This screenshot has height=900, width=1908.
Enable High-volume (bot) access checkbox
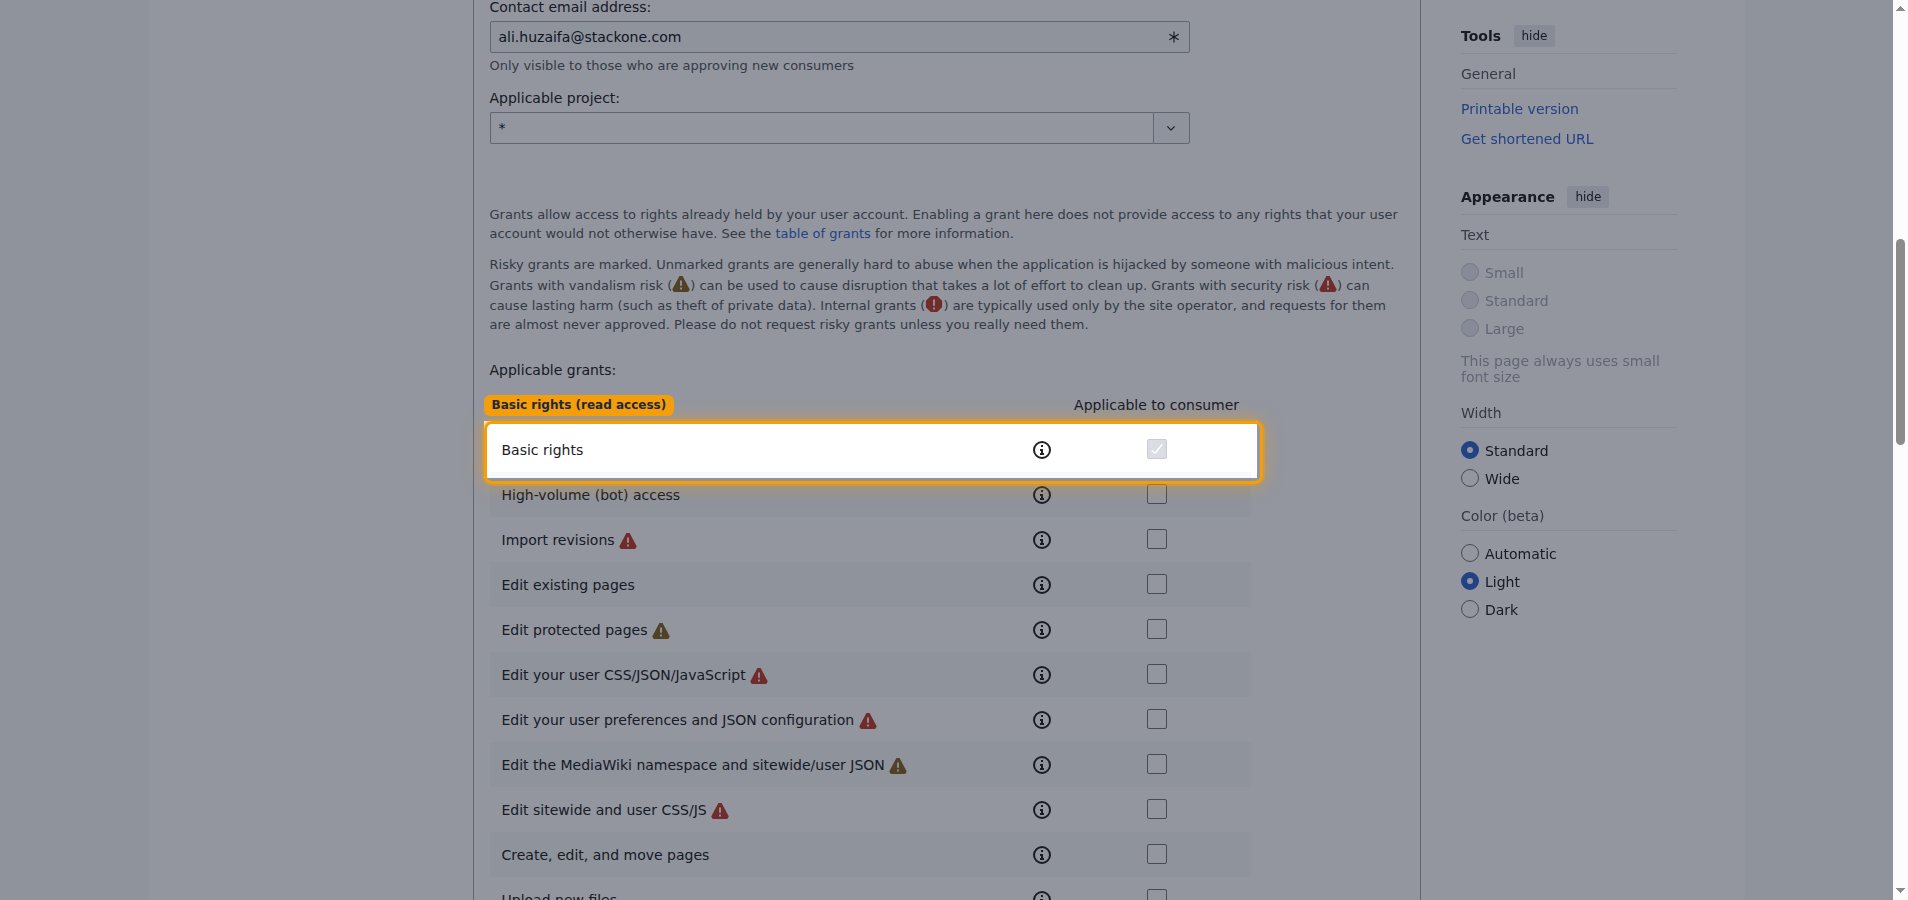[1157, 494]
